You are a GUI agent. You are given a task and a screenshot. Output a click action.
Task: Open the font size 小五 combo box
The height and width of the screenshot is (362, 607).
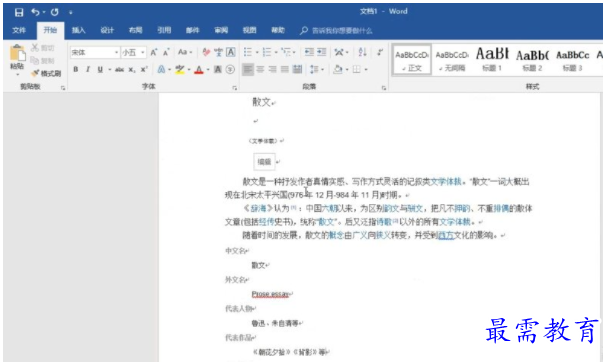tap(133, 52)
